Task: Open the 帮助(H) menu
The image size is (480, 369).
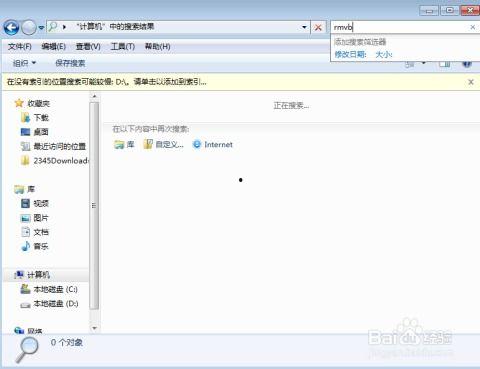Action: (x=157, y=47)
